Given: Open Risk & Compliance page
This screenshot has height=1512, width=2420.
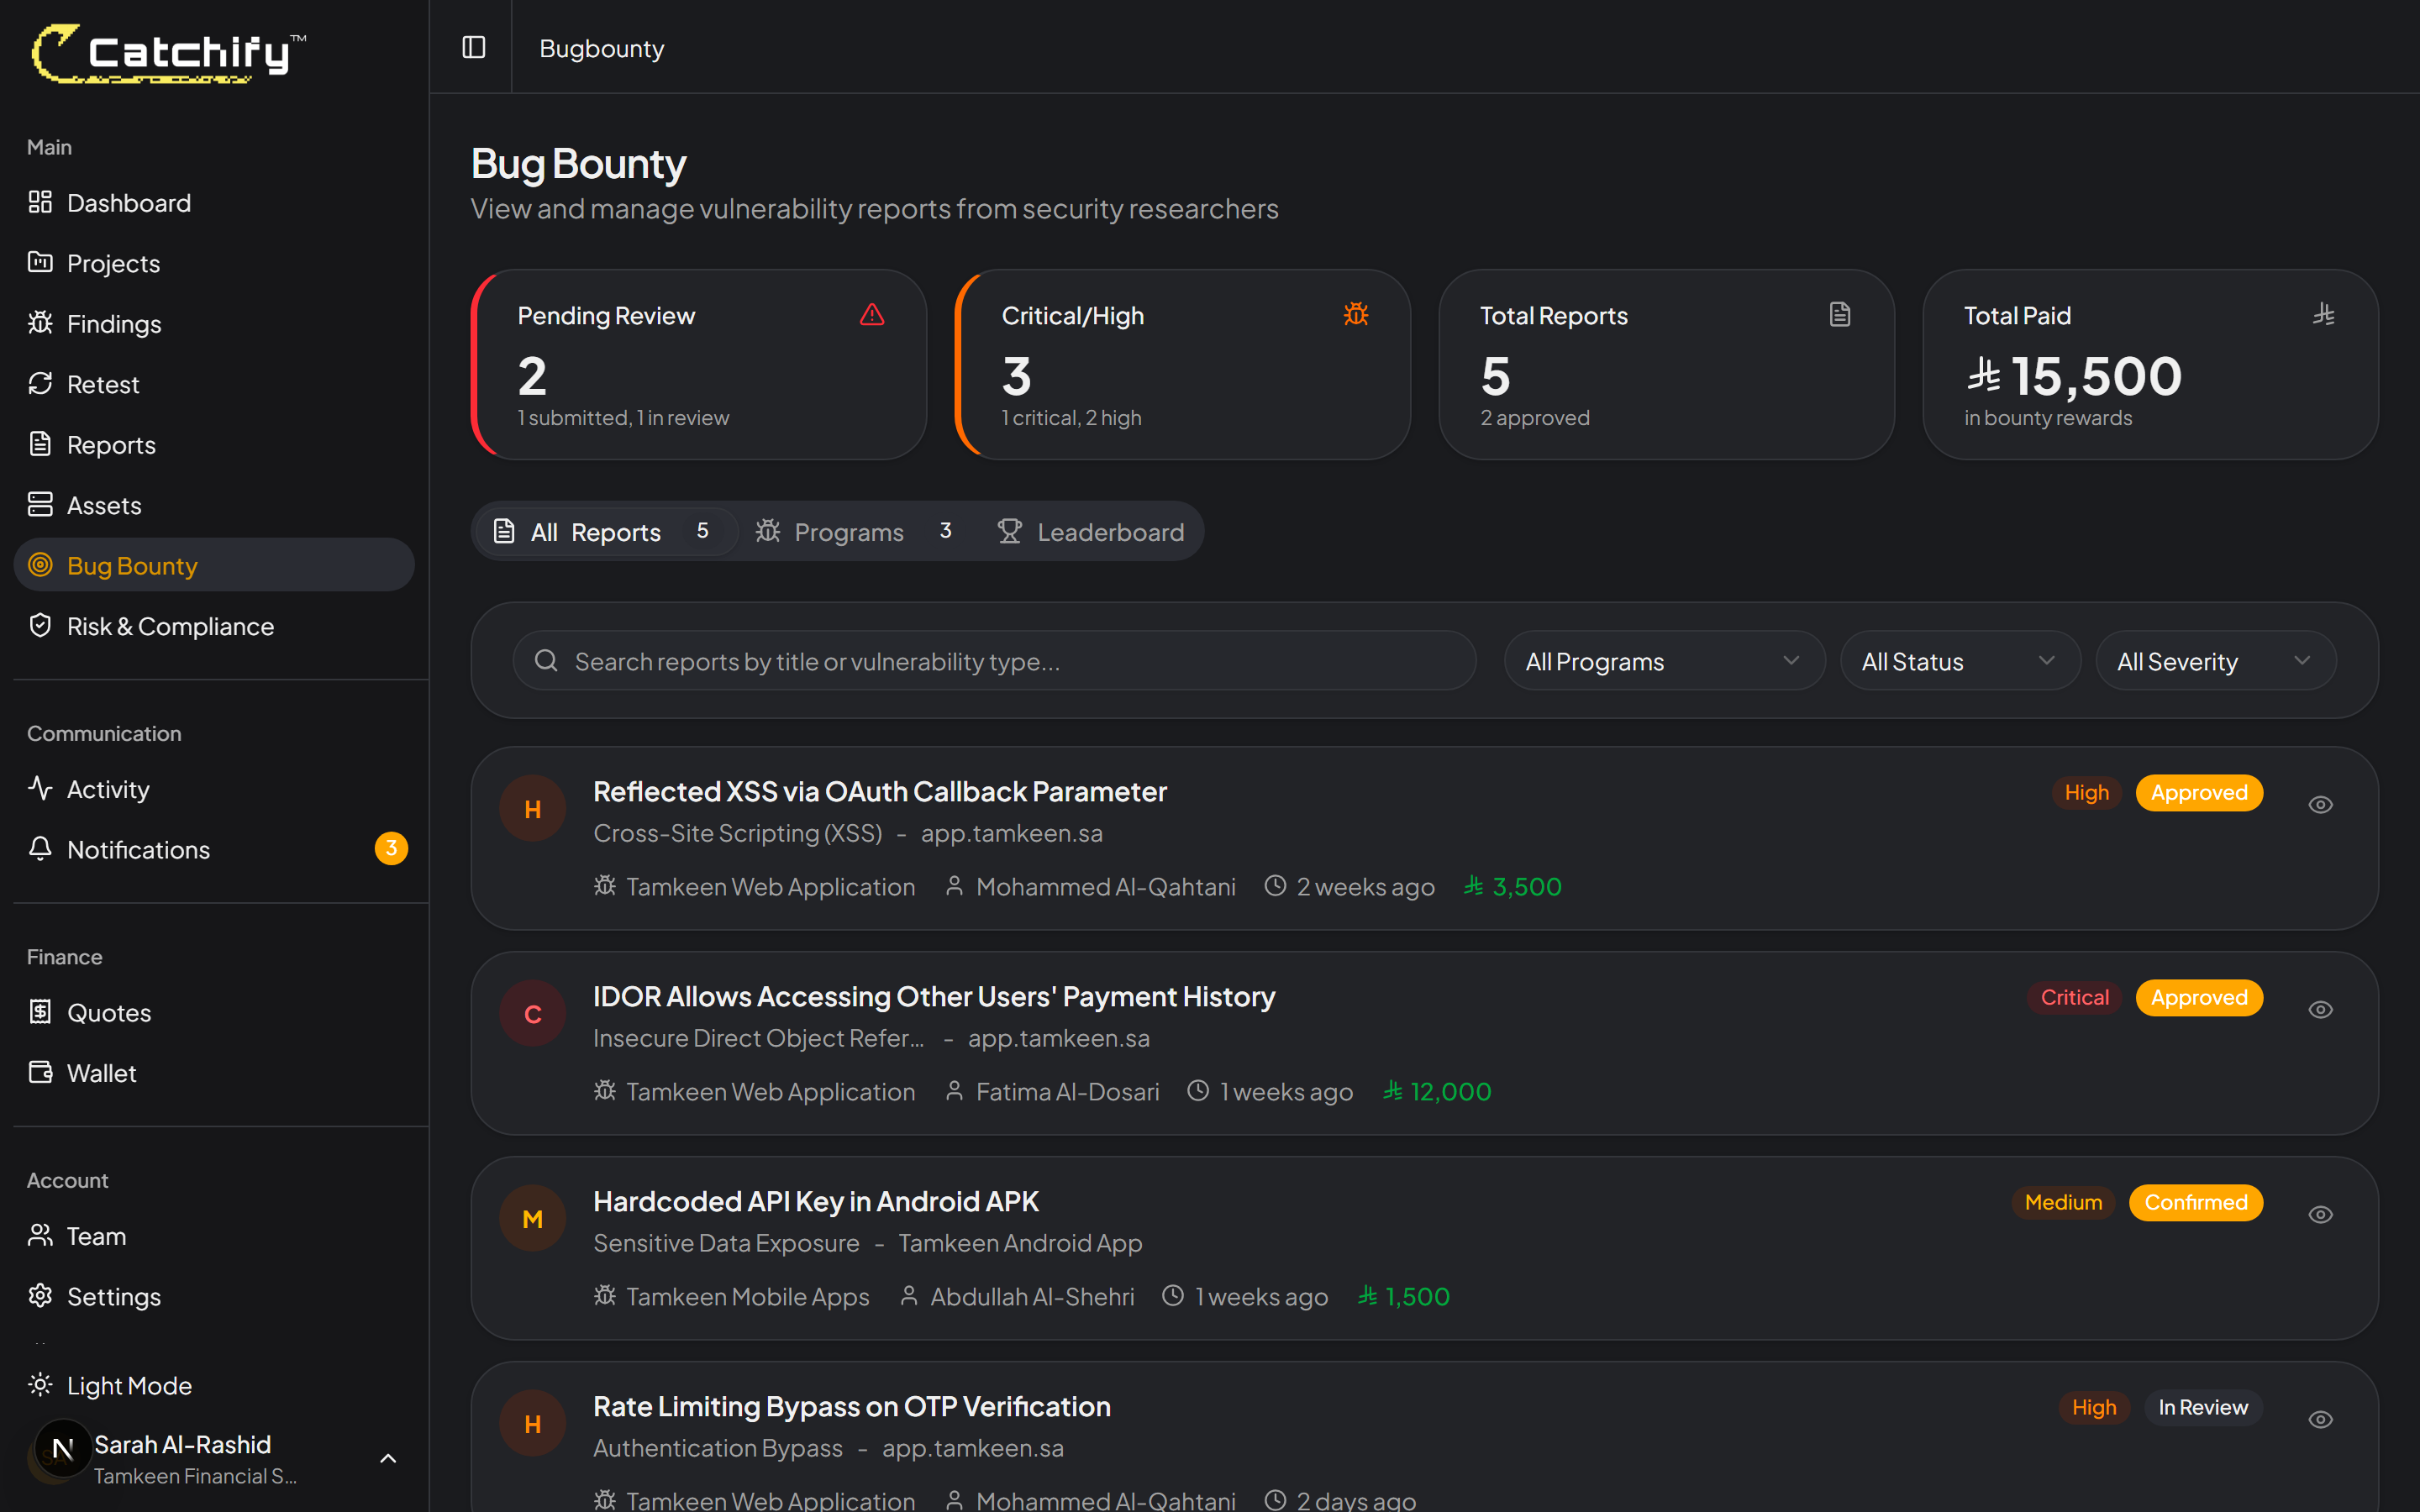Looking at the screenshot, I should (x=170, y=626).
